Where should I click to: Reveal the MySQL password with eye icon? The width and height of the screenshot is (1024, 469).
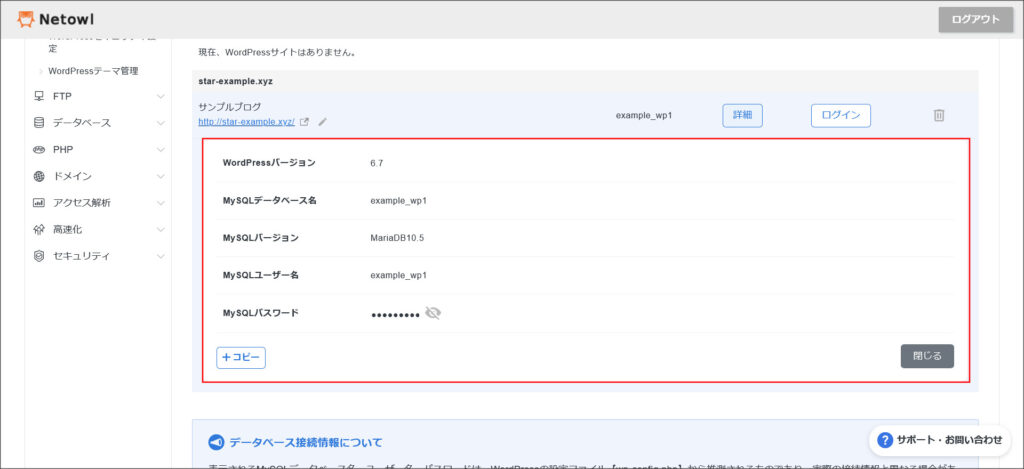[433, 314]
